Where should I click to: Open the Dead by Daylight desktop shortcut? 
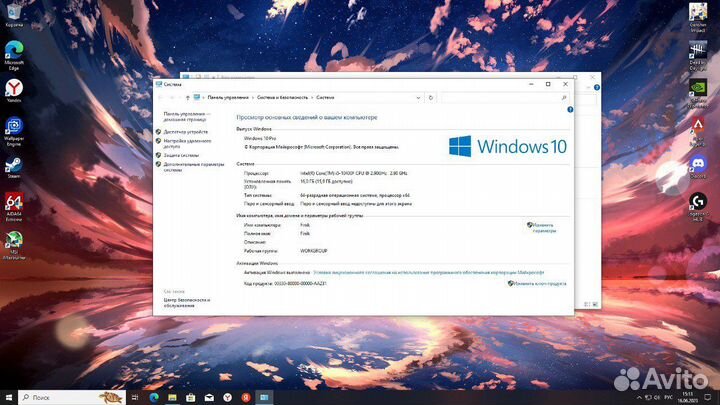[698, 56]
